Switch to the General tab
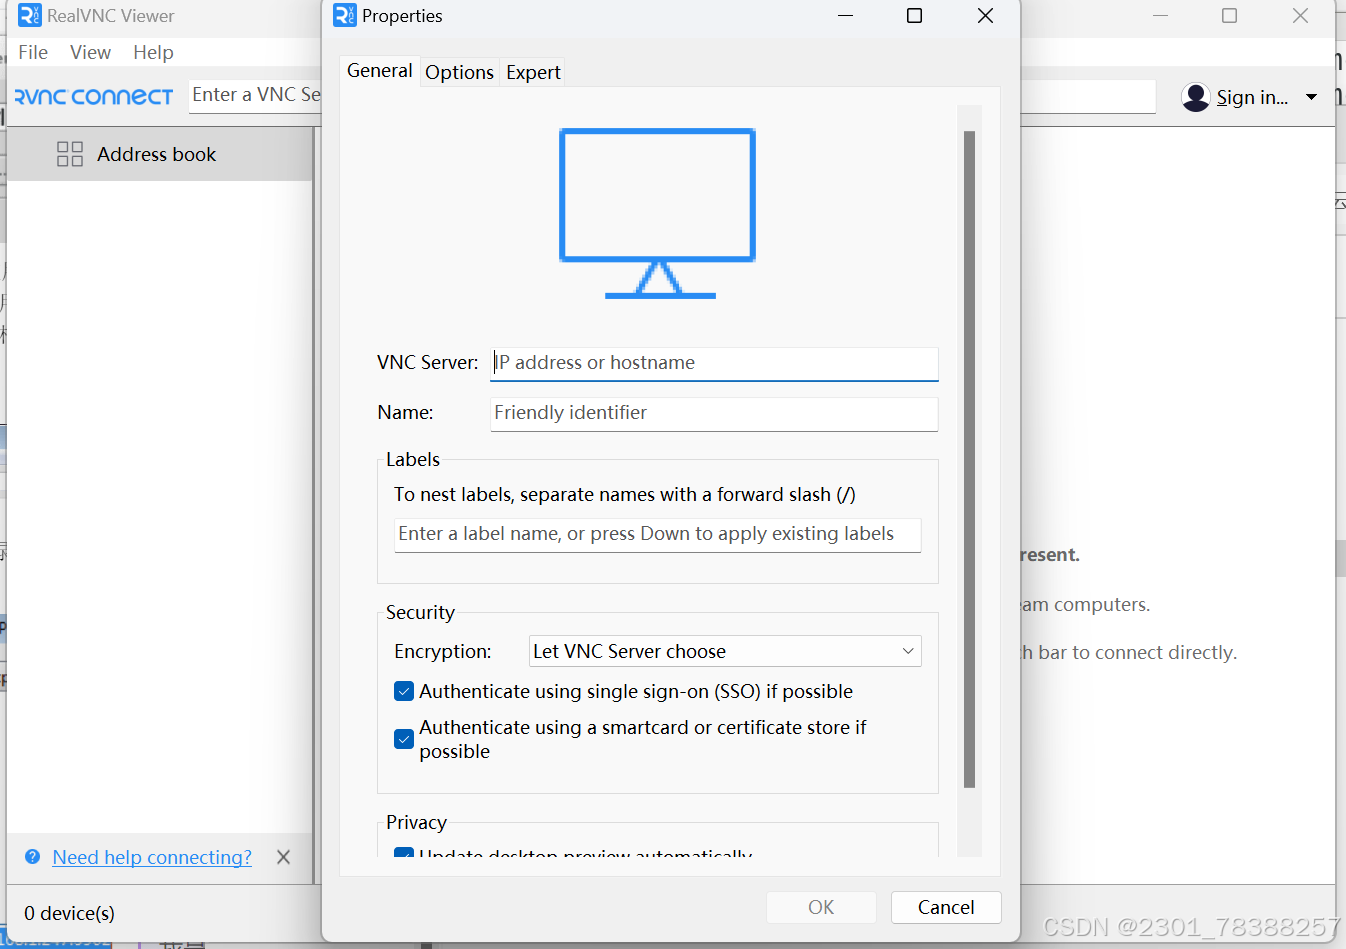The width and height of the screenshot is (1346, 949). pos(379,71)
